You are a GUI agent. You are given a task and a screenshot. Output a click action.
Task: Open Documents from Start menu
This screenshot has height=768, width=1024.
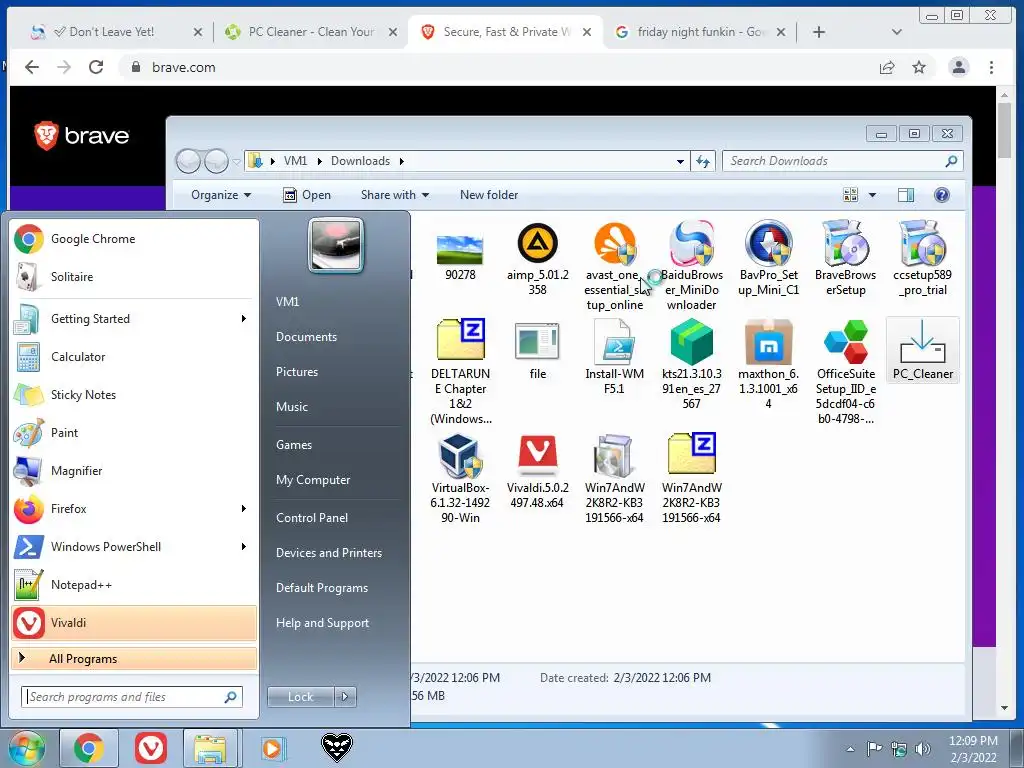point(306,337)
